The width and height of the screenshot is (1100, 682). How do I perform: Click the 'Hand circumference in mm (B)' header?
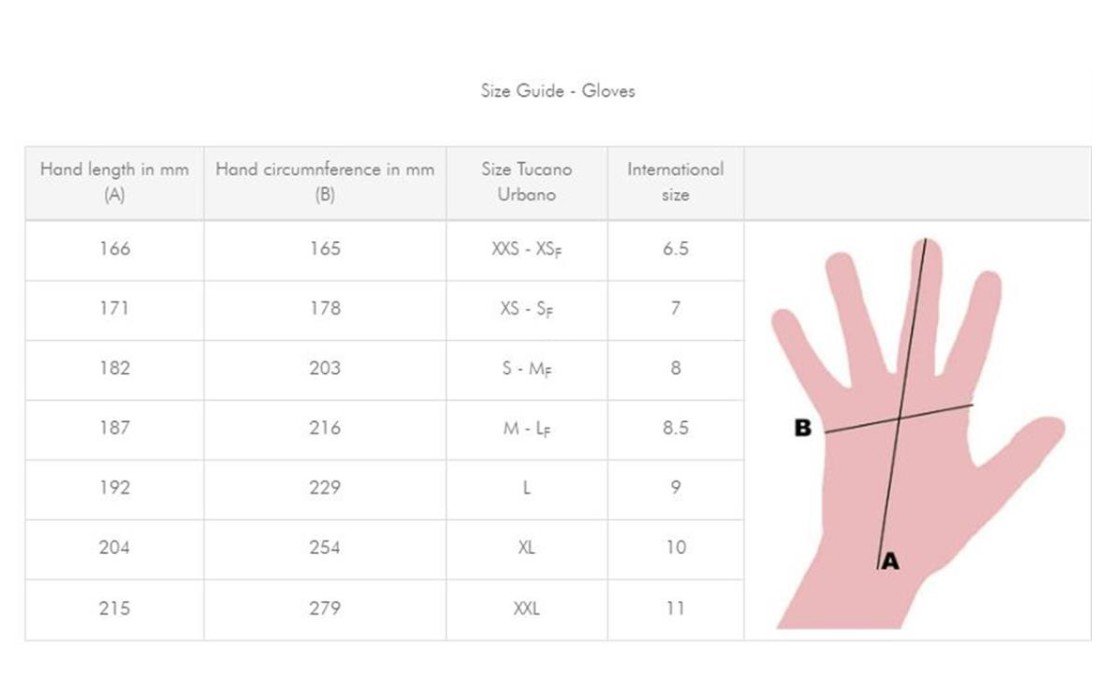325,182
